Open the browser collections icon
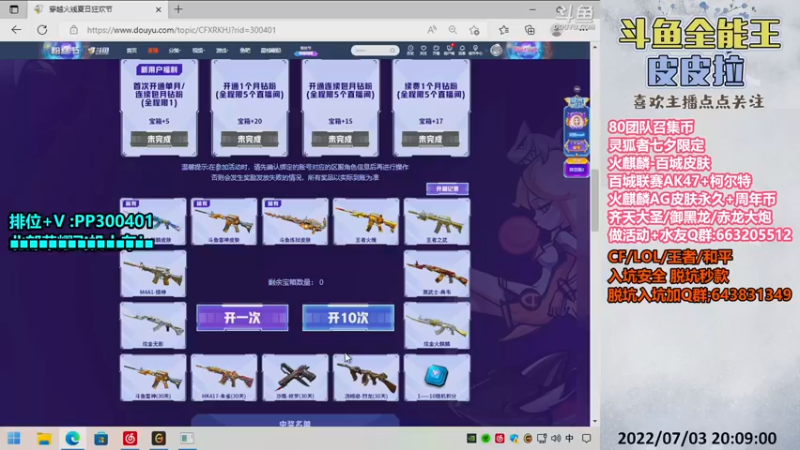 pos(530,30)
